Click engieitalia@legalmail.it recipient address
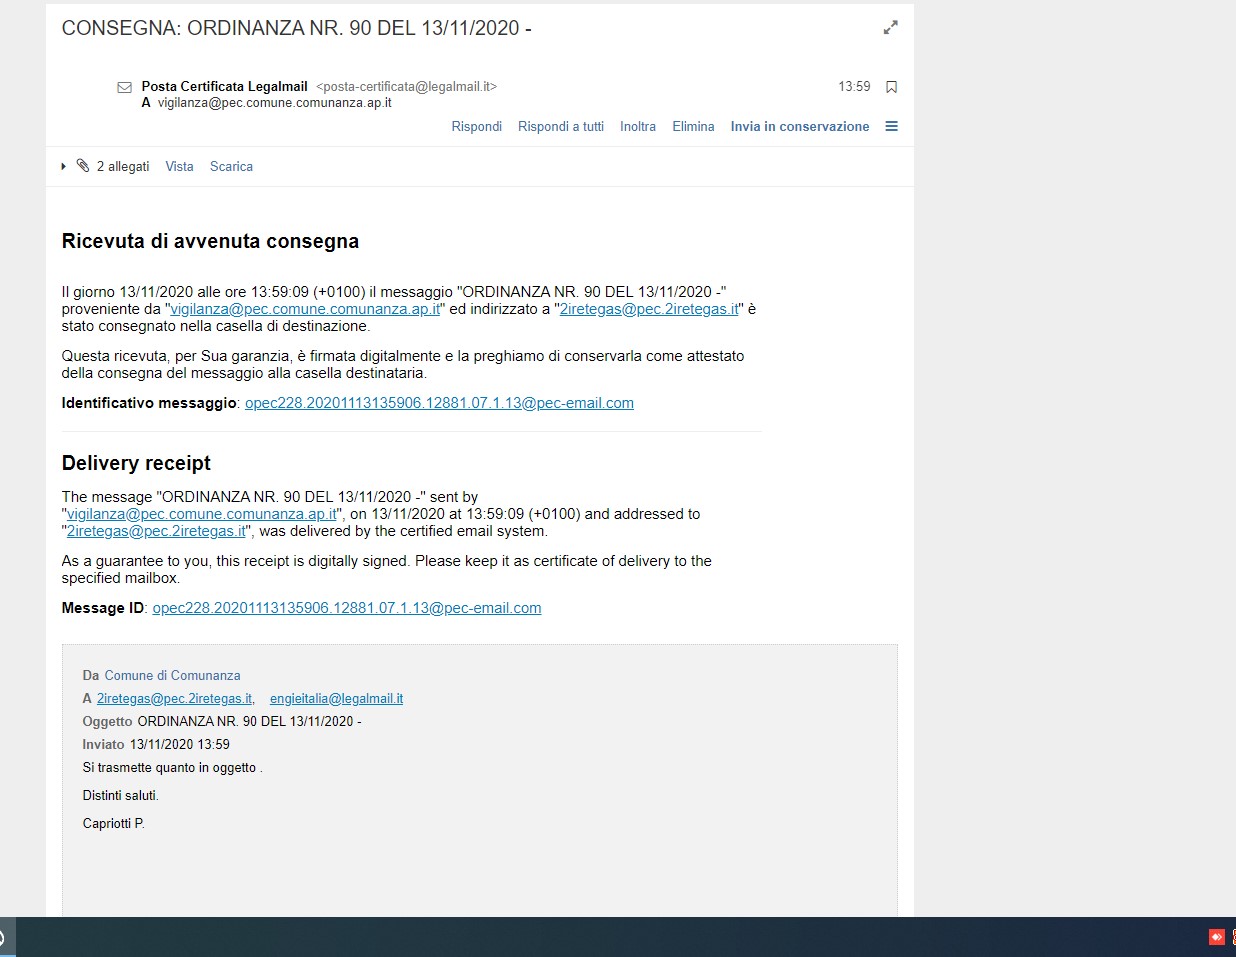 (x=336, y=699)
